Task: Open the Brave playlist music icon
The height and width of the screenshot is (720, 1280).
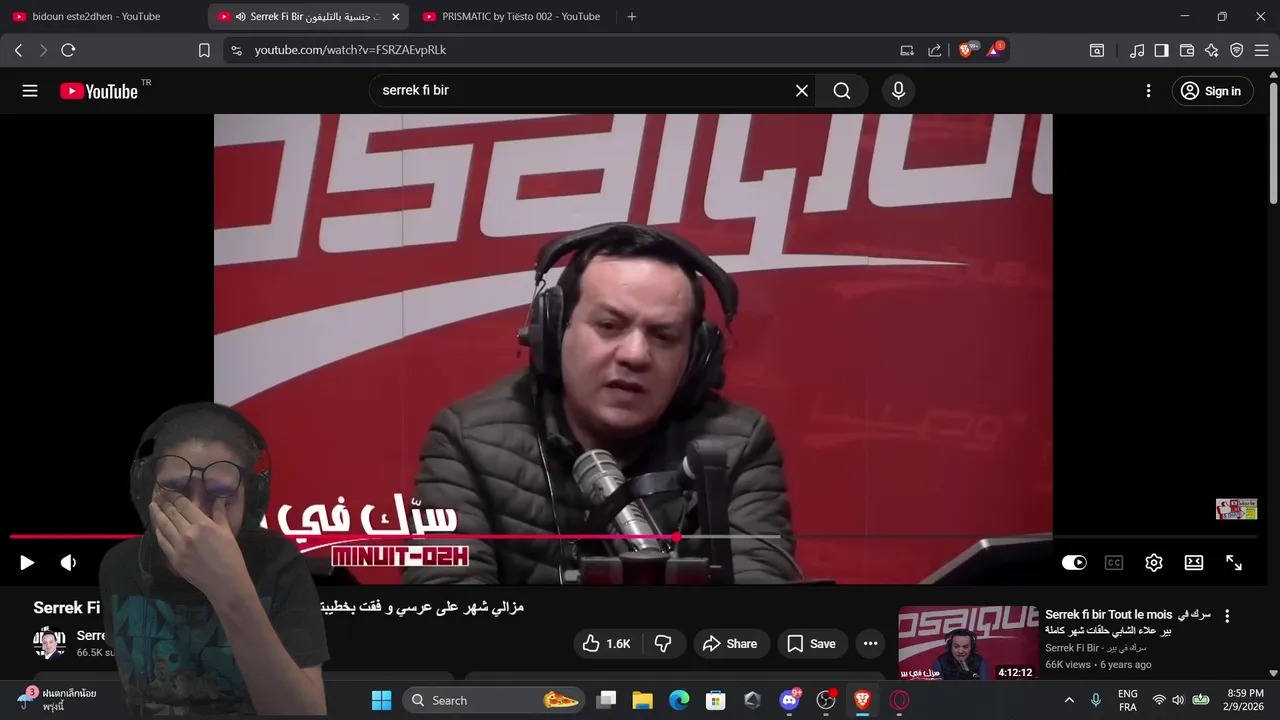Action: click(1137, 50)
